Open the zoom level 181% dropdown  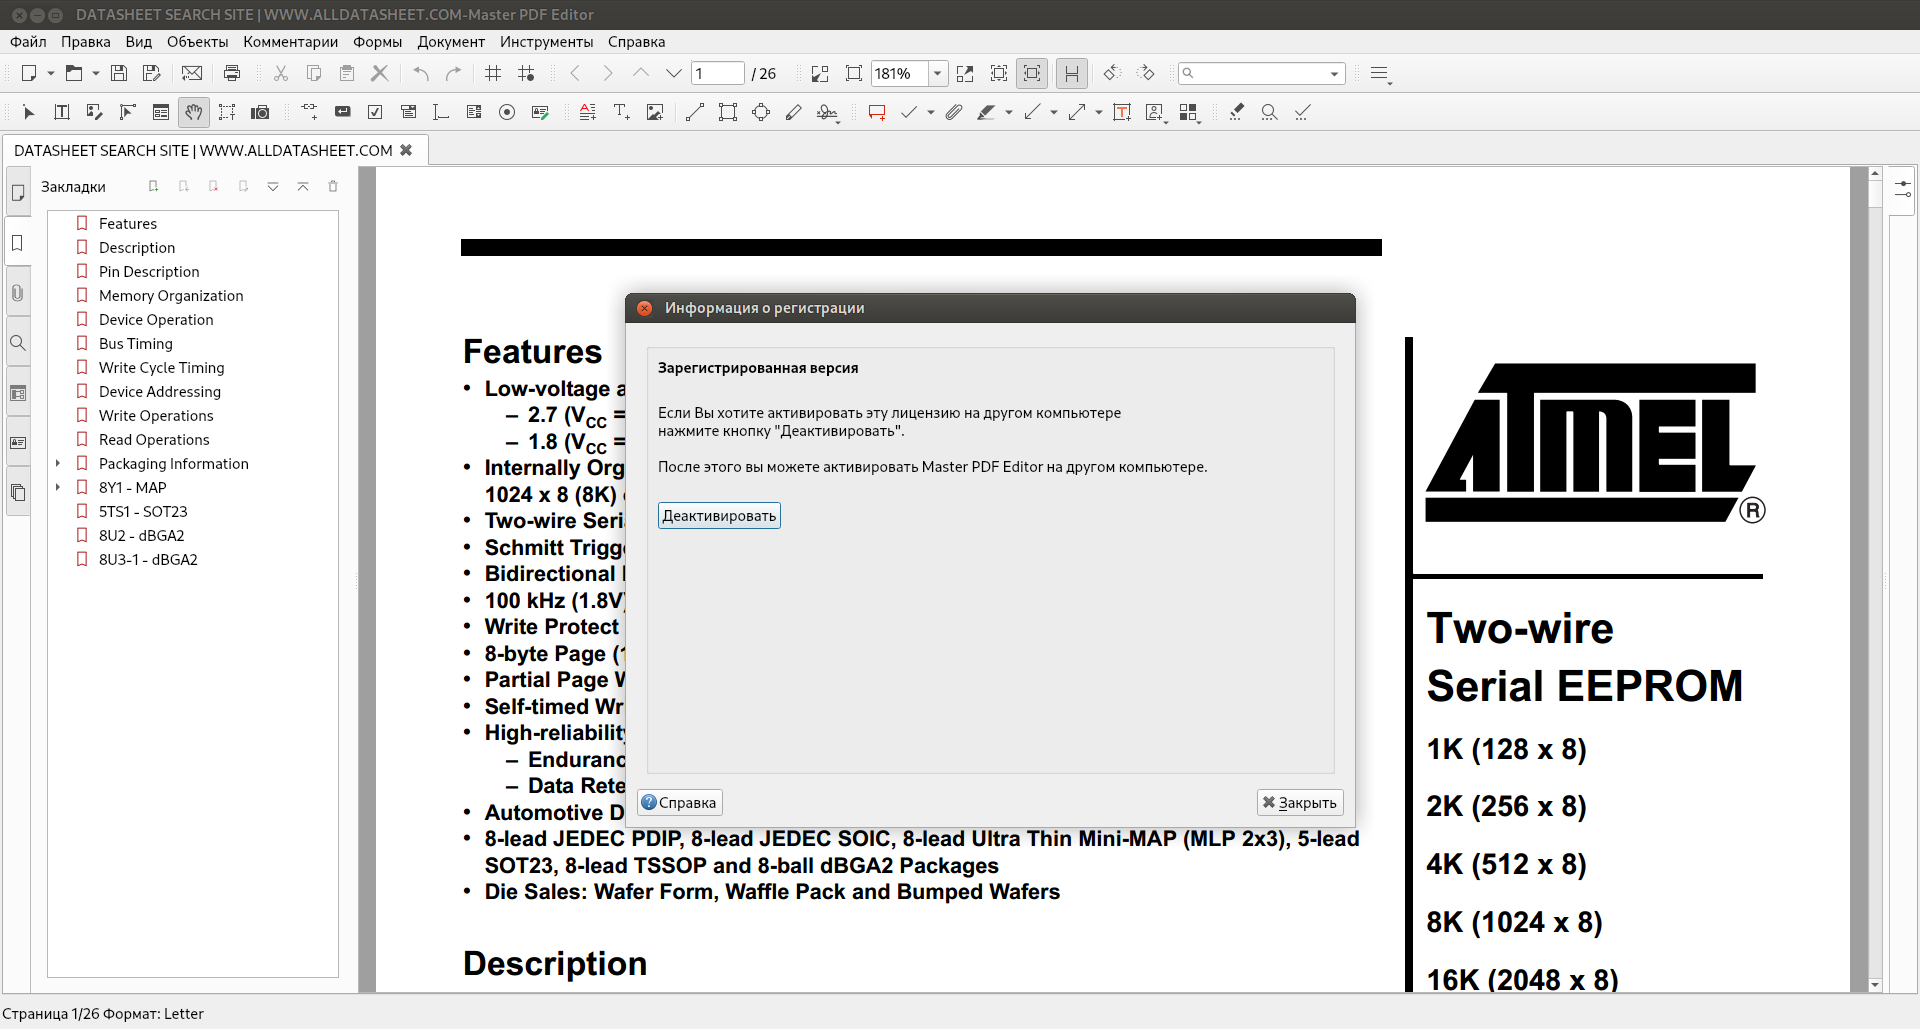(x=937, y=73)
